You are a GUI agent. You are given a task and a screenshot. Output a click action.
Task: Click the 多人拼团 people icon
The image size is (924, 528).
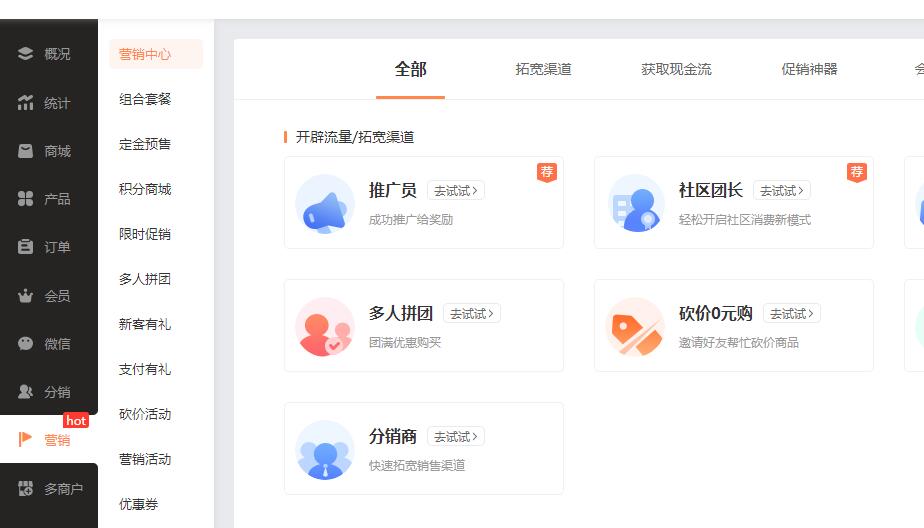coord(325,327)
